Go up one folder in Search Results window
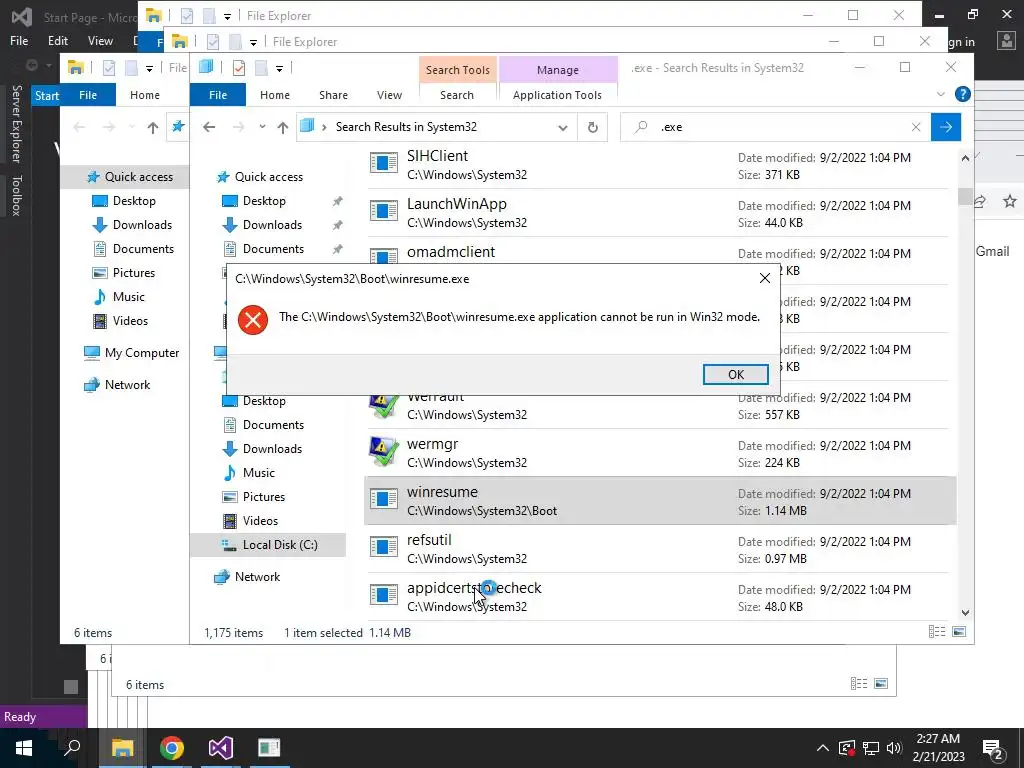This screenshot has width=1024, height=768. [282, 127]
